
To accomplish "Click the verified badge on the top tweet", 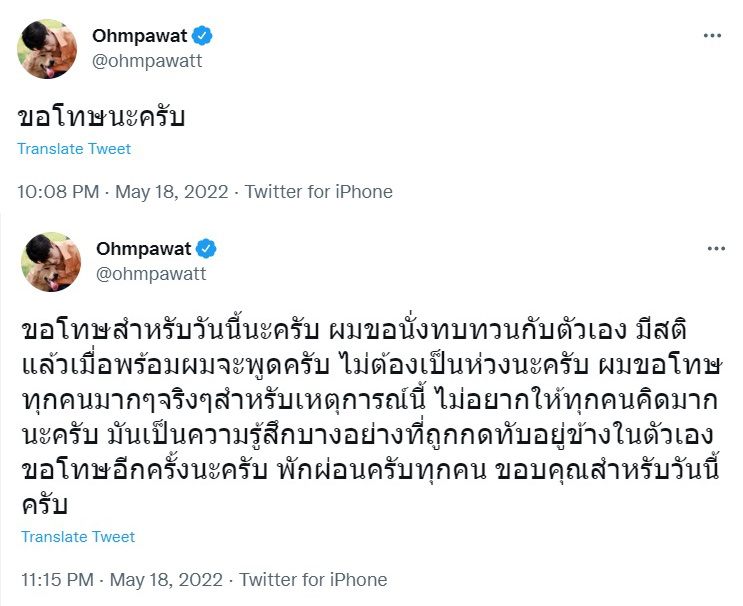I will coord(203,36).
